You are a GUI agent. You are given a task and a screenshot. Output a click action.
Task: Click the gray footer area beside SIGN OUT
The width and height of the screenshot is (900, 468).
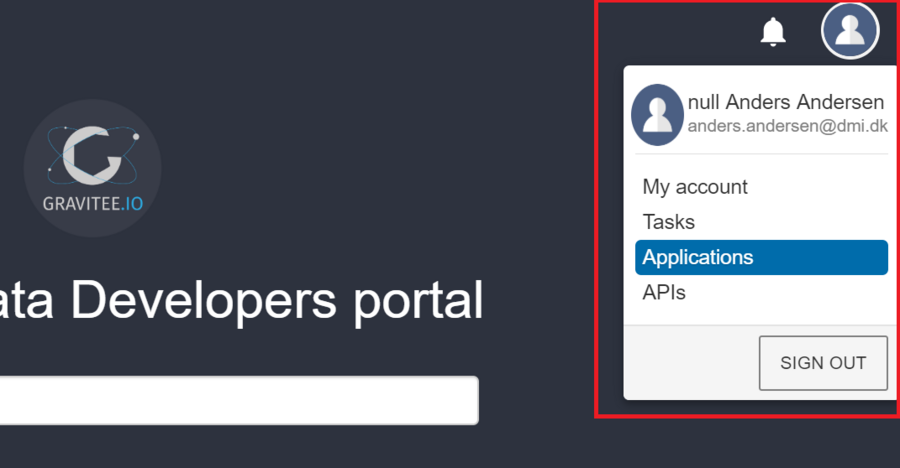690,362
